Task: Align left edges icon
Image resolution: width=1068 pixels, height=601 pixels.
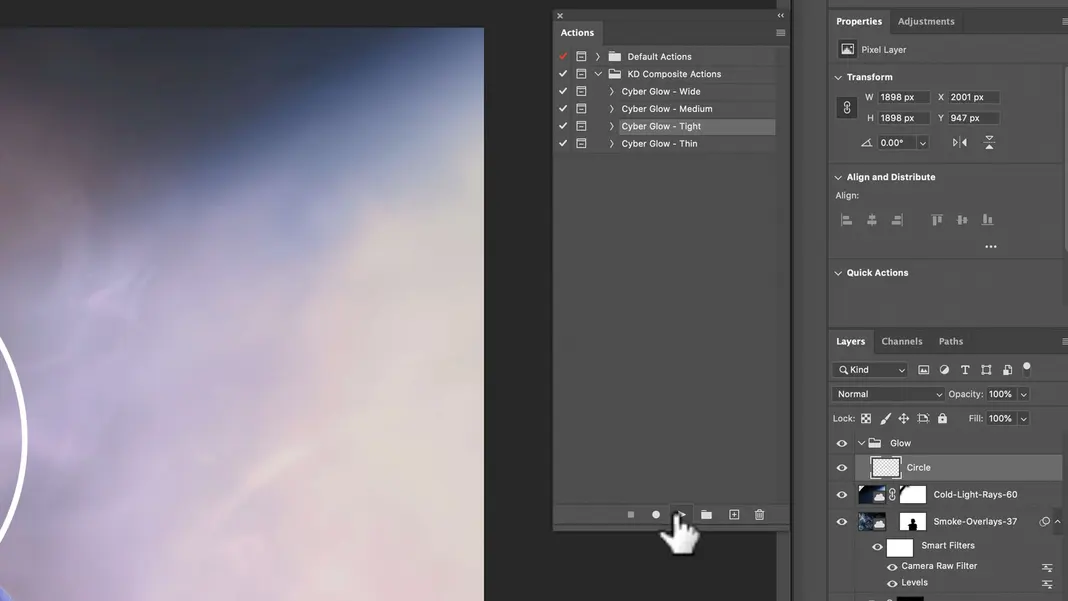Action: click(x=847, y=220)
